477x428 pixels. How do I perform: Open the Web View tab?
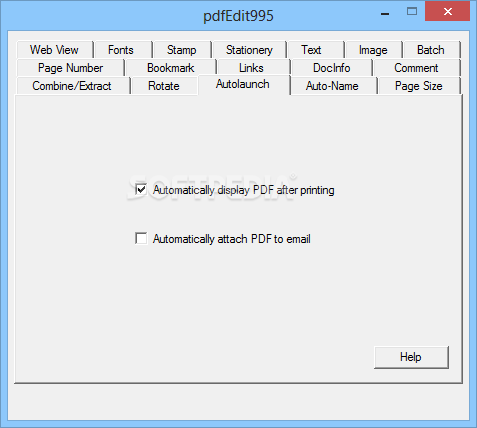[x=55, y=50]
